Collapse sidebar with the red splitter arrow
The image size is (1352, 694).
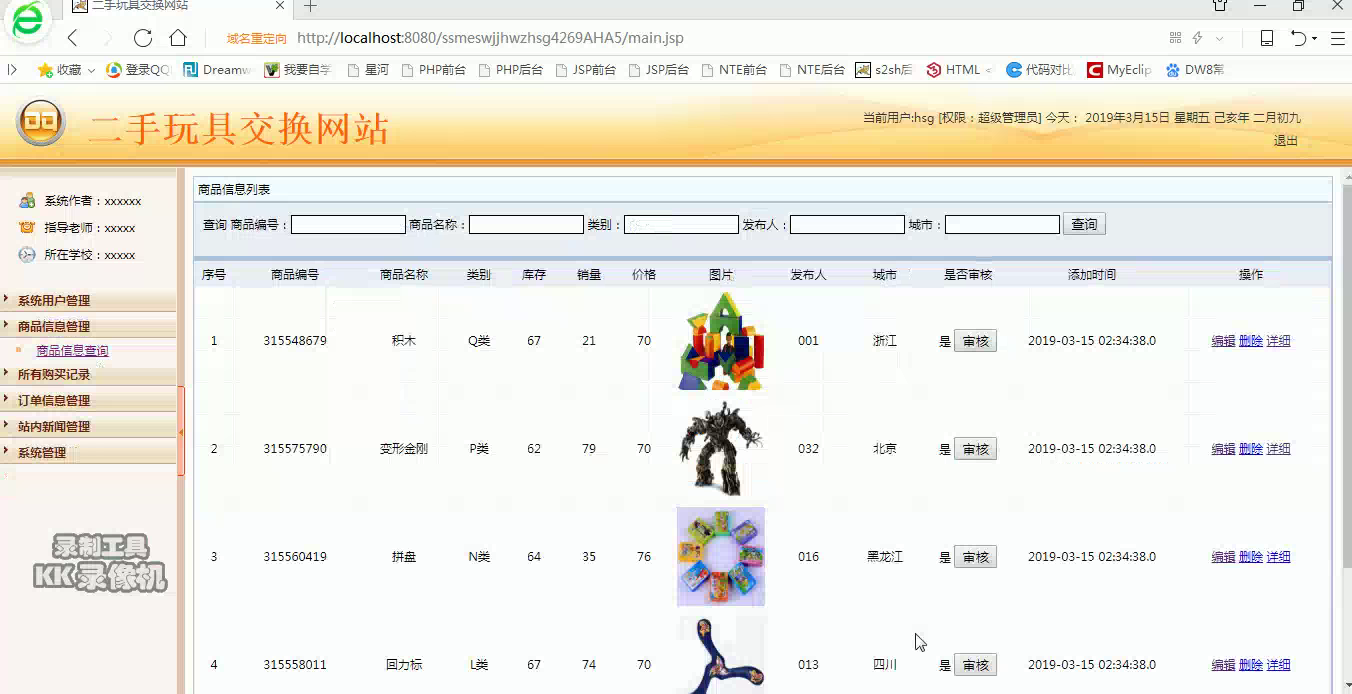[181, 432]
